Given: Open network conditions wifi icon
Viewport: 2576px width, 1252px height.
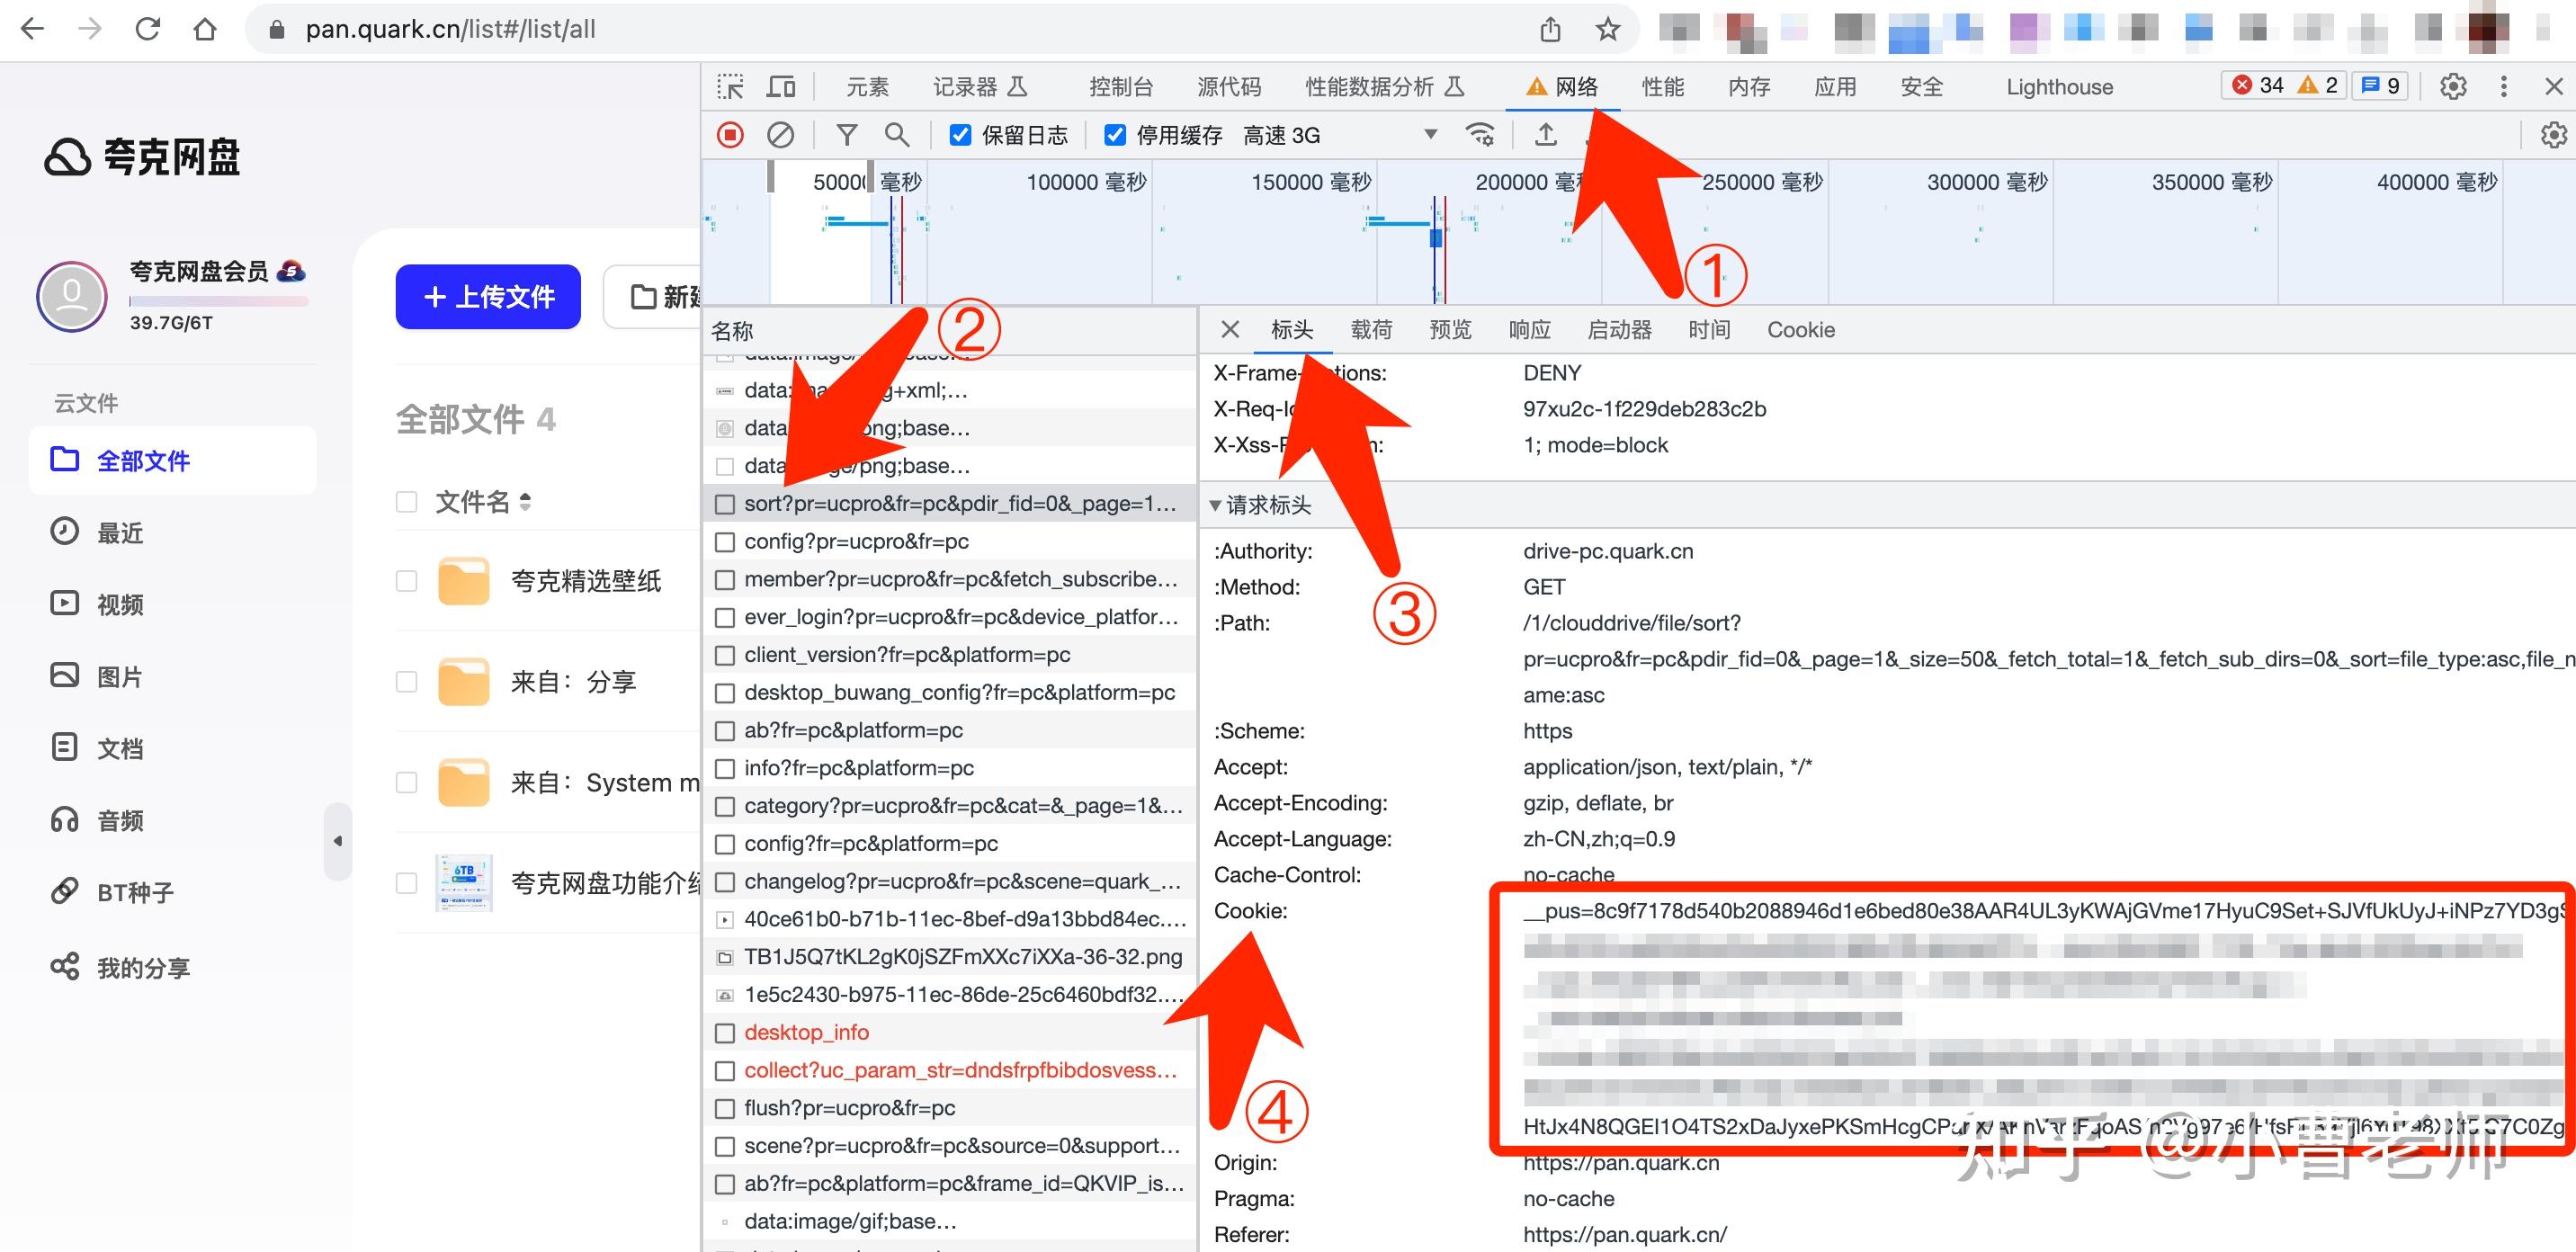Looking at the screenshot, I should (1480, 134).
